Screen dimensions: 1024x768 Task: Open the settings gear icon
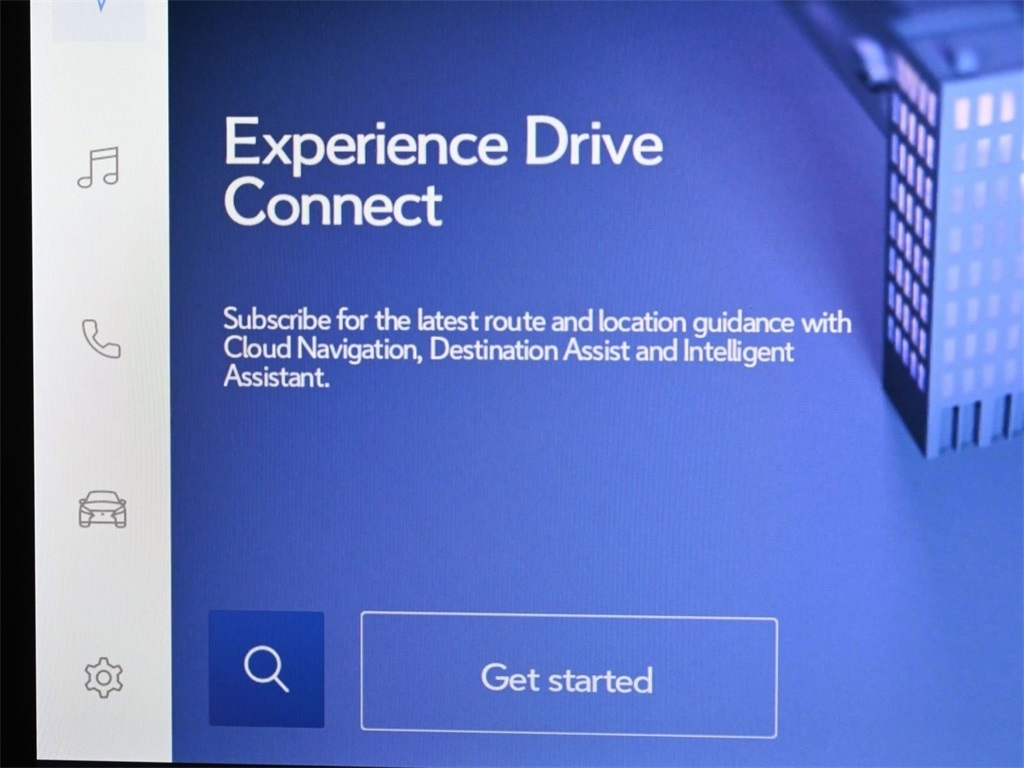coord(104,678)
